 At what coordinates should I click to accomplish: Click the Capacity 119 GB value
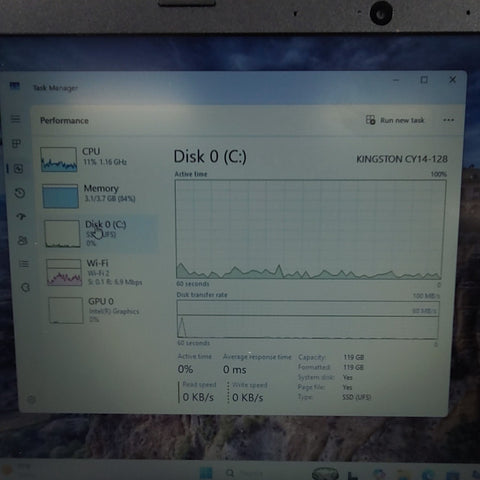[353, 357]
